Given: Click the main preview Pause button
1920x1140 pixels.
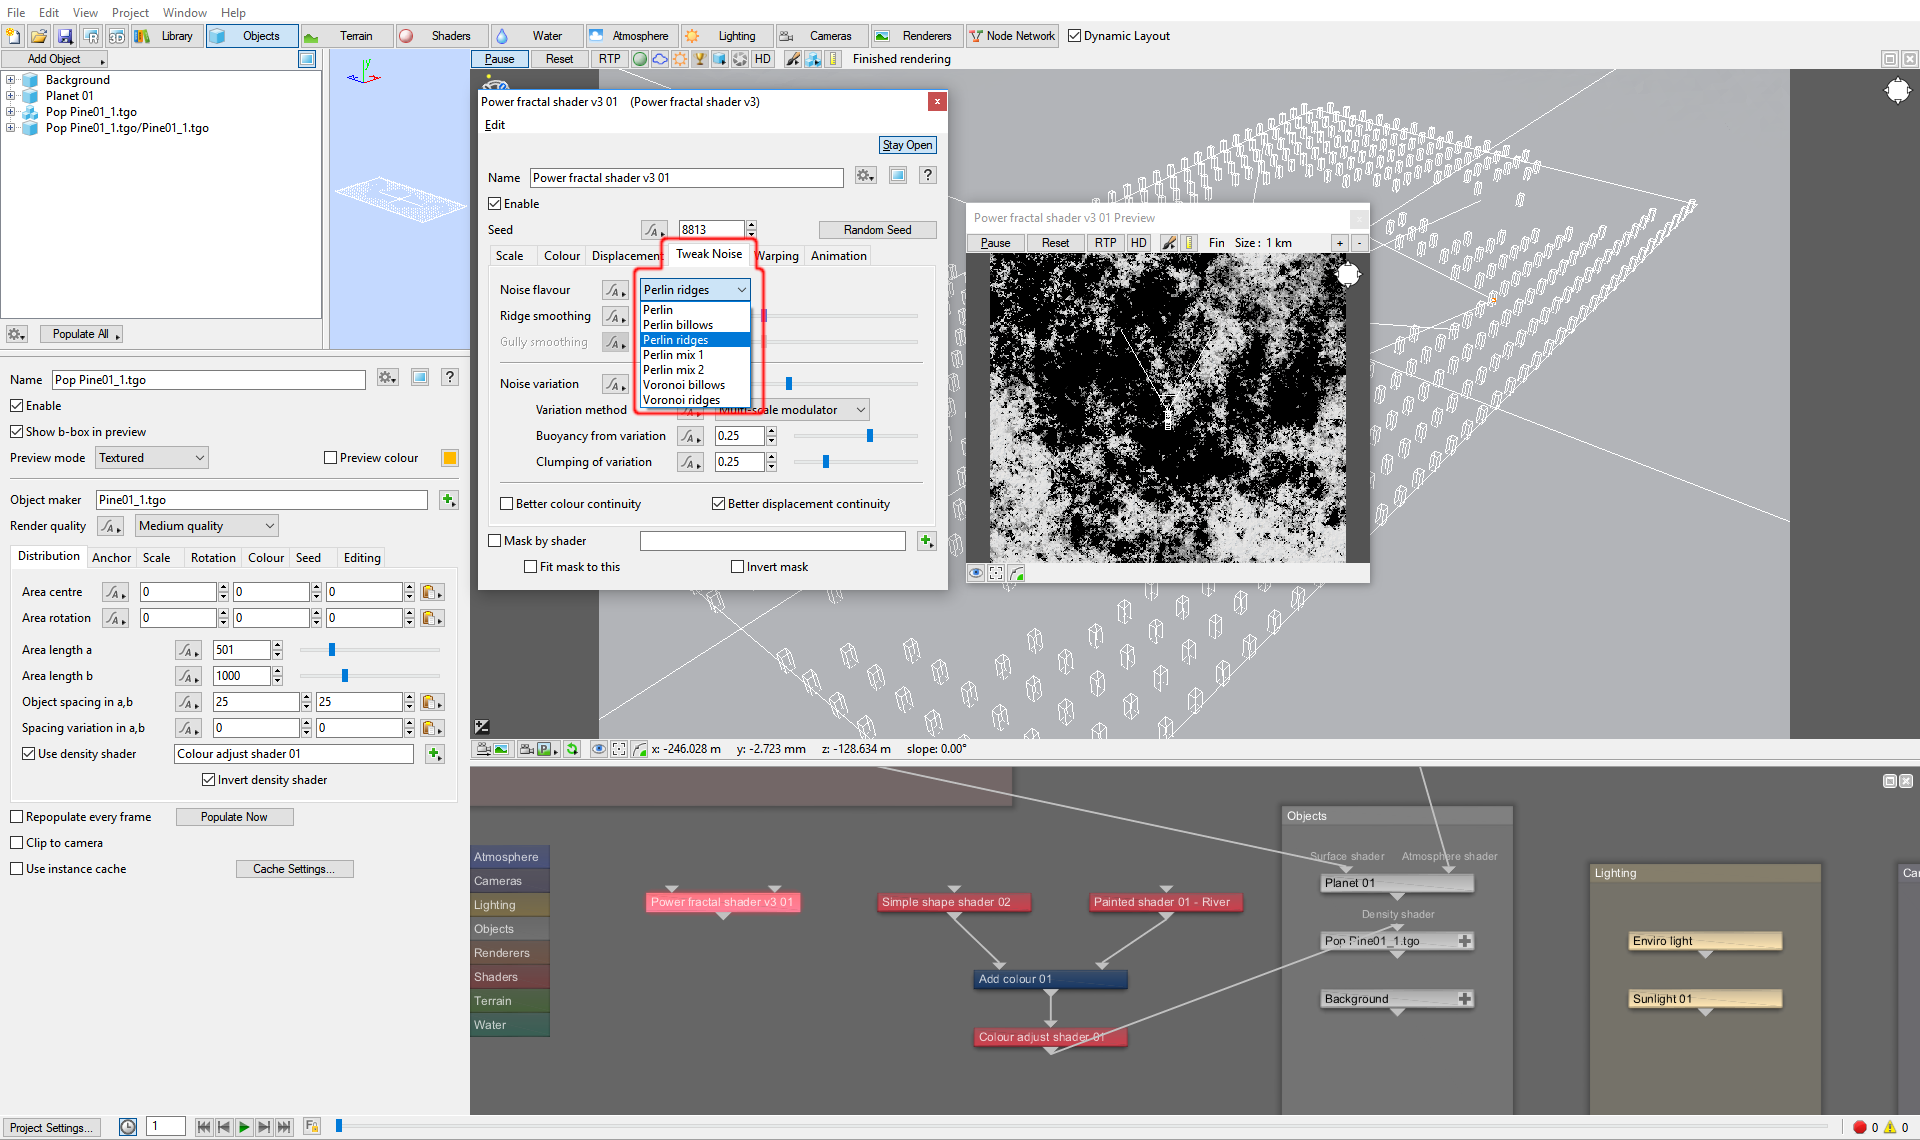Looking at the screenshot, I should coord(499,59).
